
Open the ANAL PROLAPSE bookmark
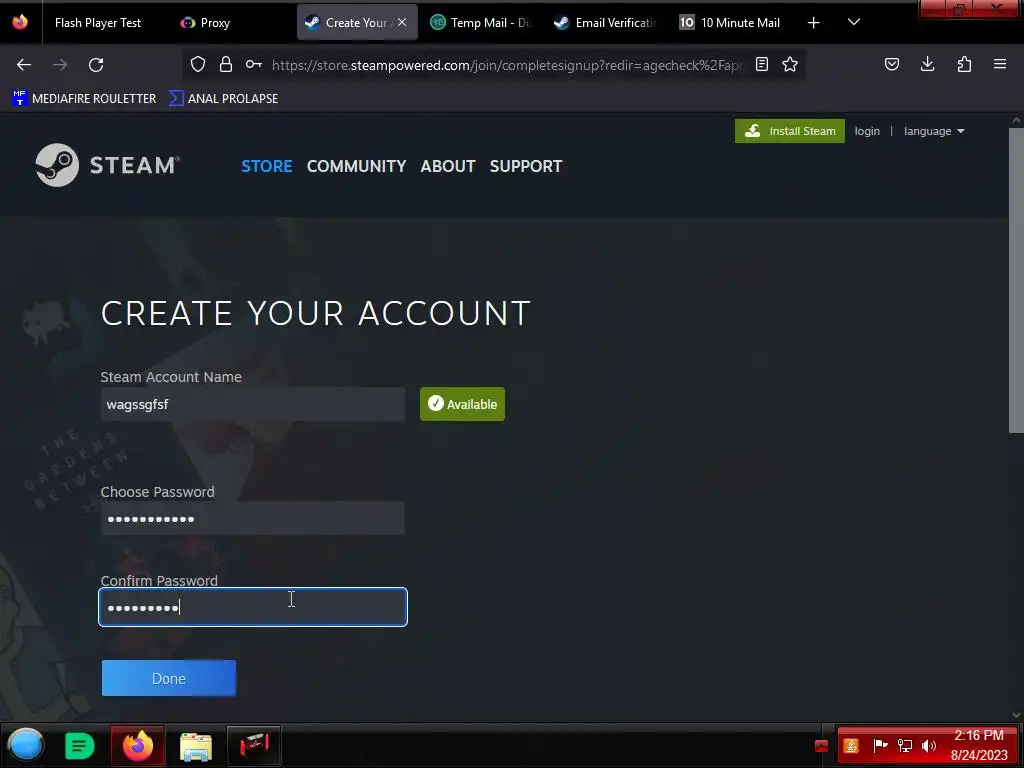click(x=224, y=99)
